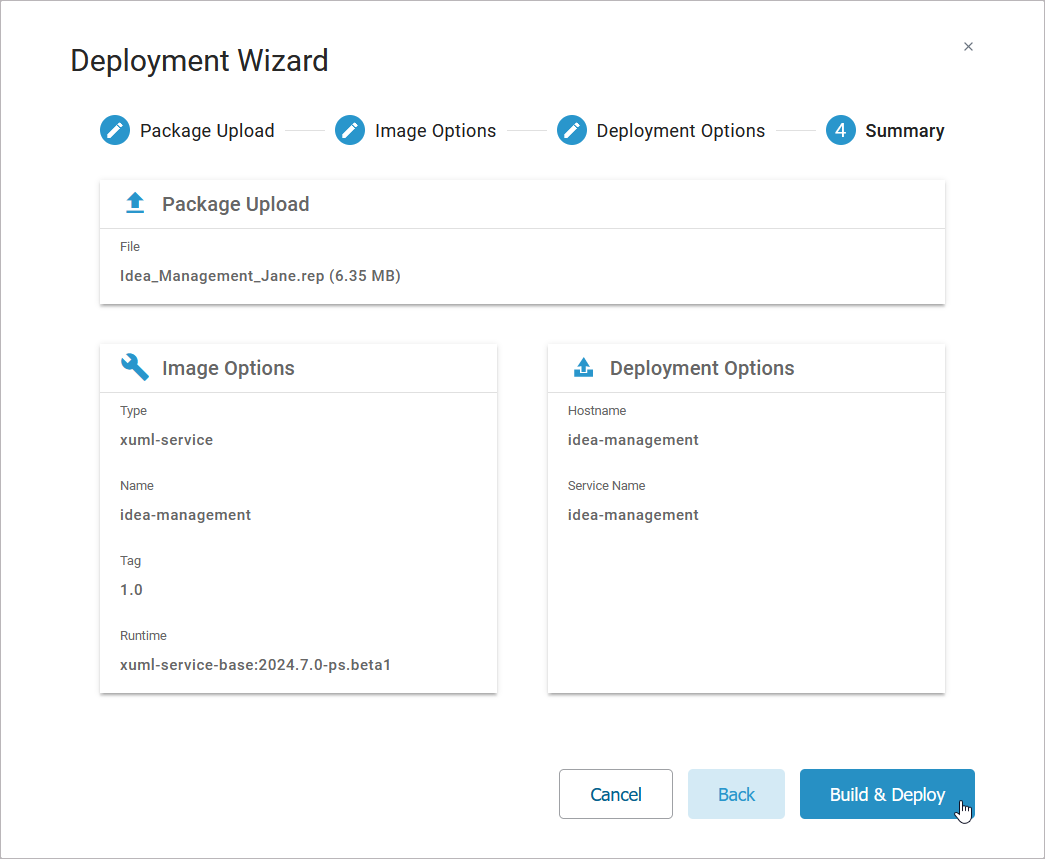Close the Deployment Wizard with the X icon
Image resolution: width=1045 pixels, height=859 pixels.
tap(968, 46)
